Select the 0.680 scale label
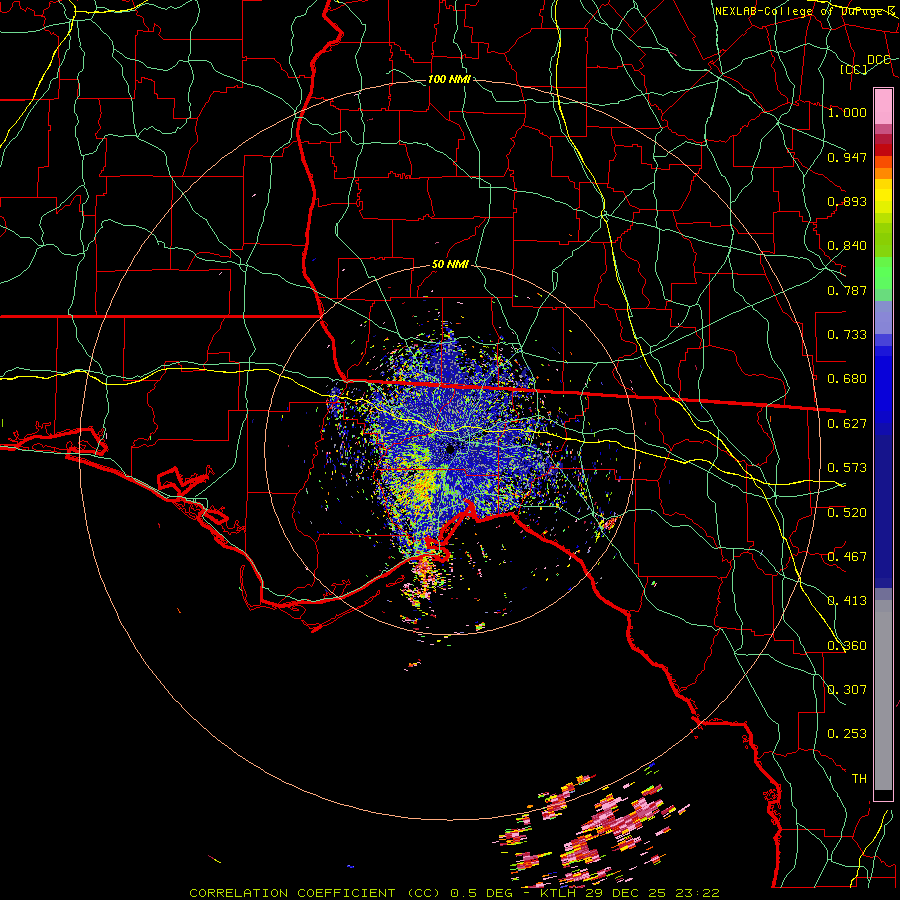Viewport: 900px width, 900px height. tap(847, 379)
